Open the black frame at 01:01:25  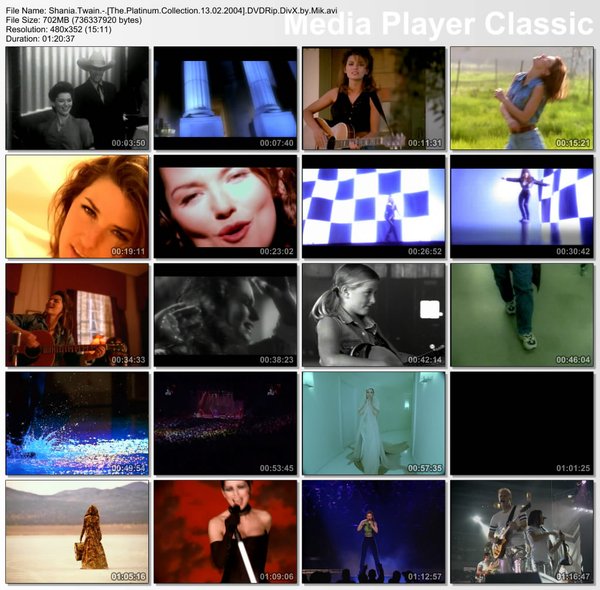522,424
